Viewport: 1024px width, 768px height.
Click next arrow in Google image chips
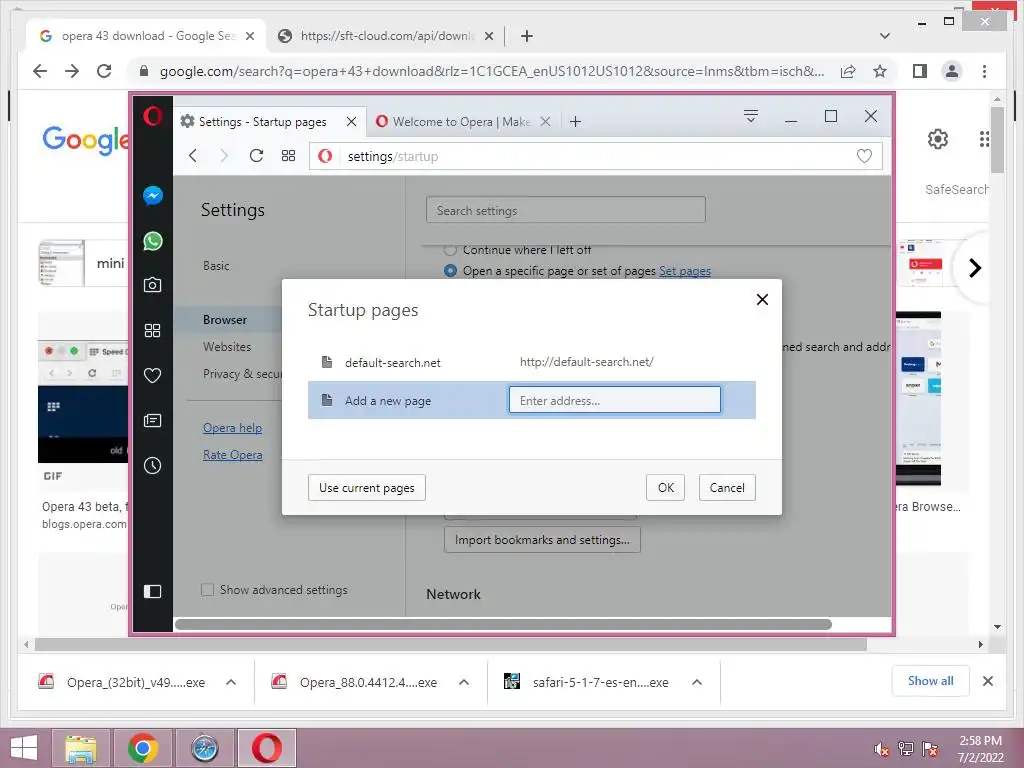[x=974, y=268]
